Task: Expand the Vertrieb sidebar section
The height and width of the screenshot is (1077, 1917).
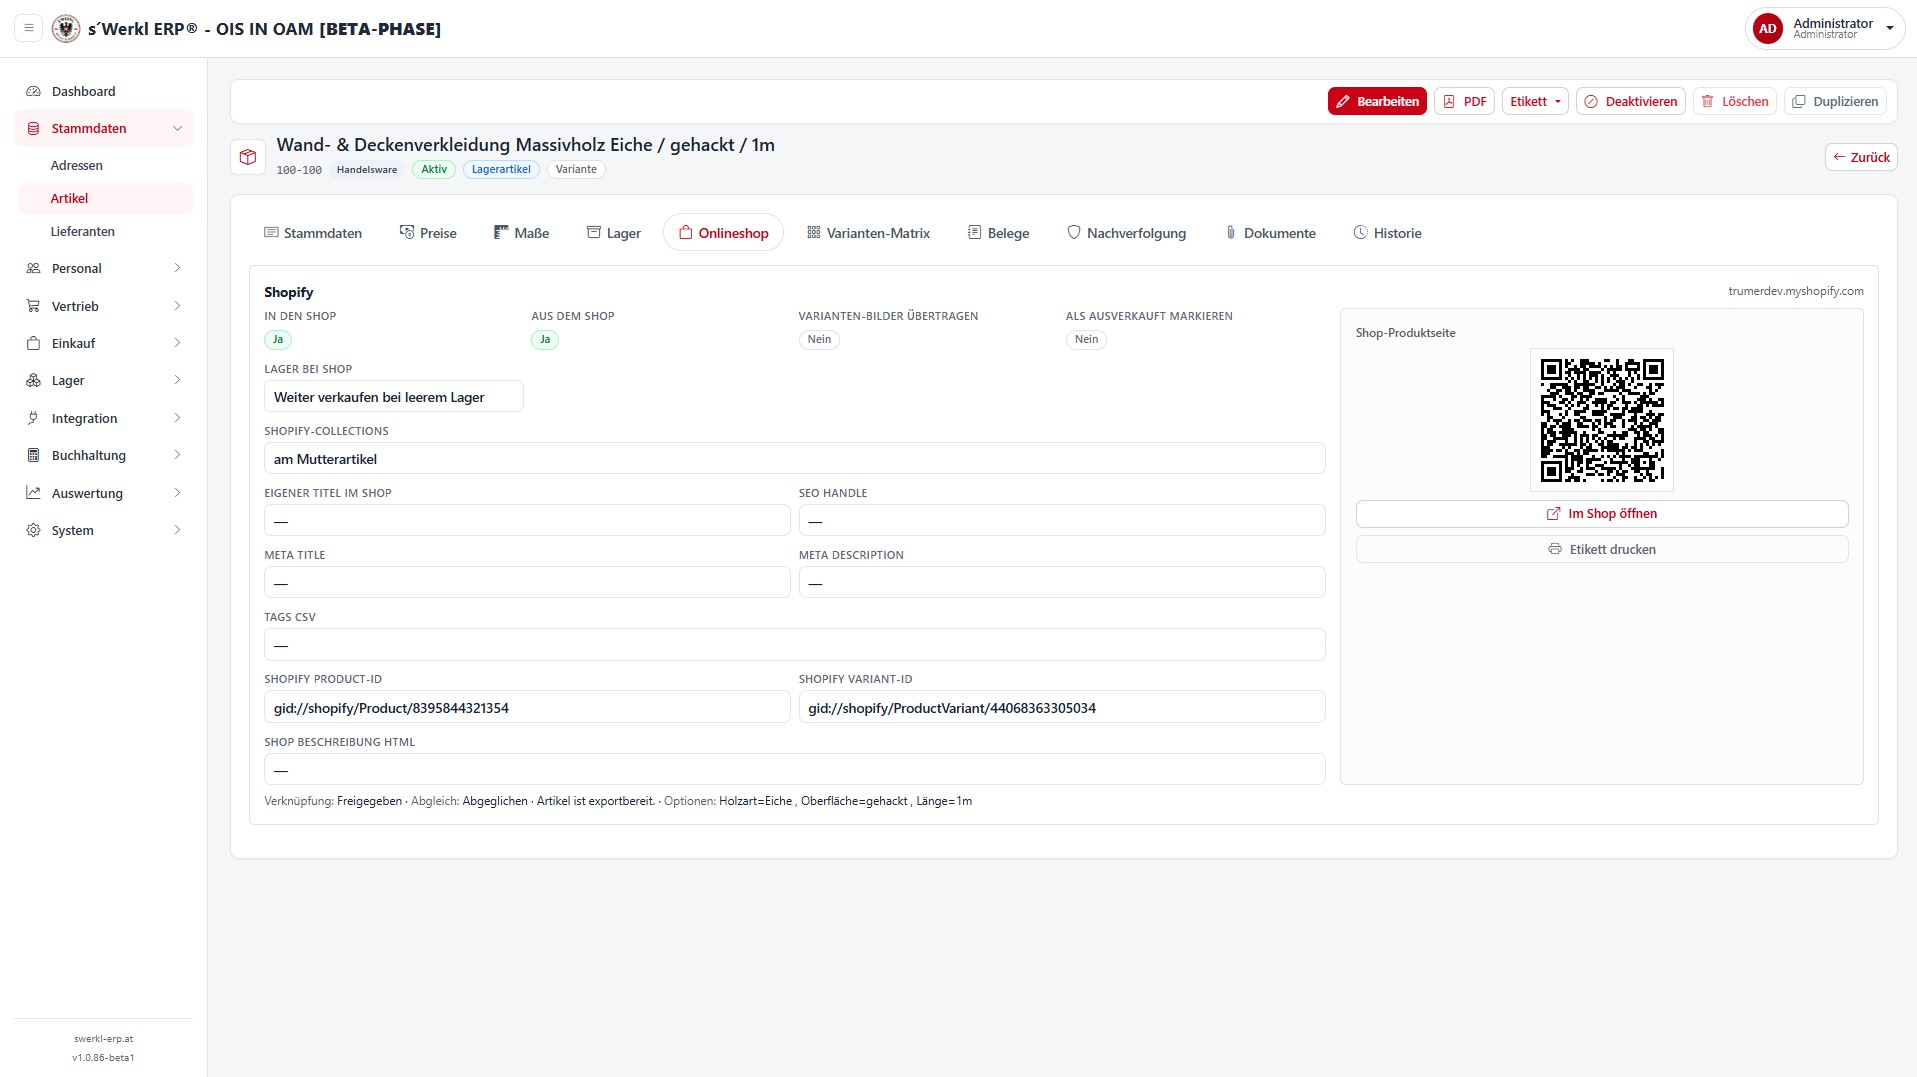Action: (104, 306)
